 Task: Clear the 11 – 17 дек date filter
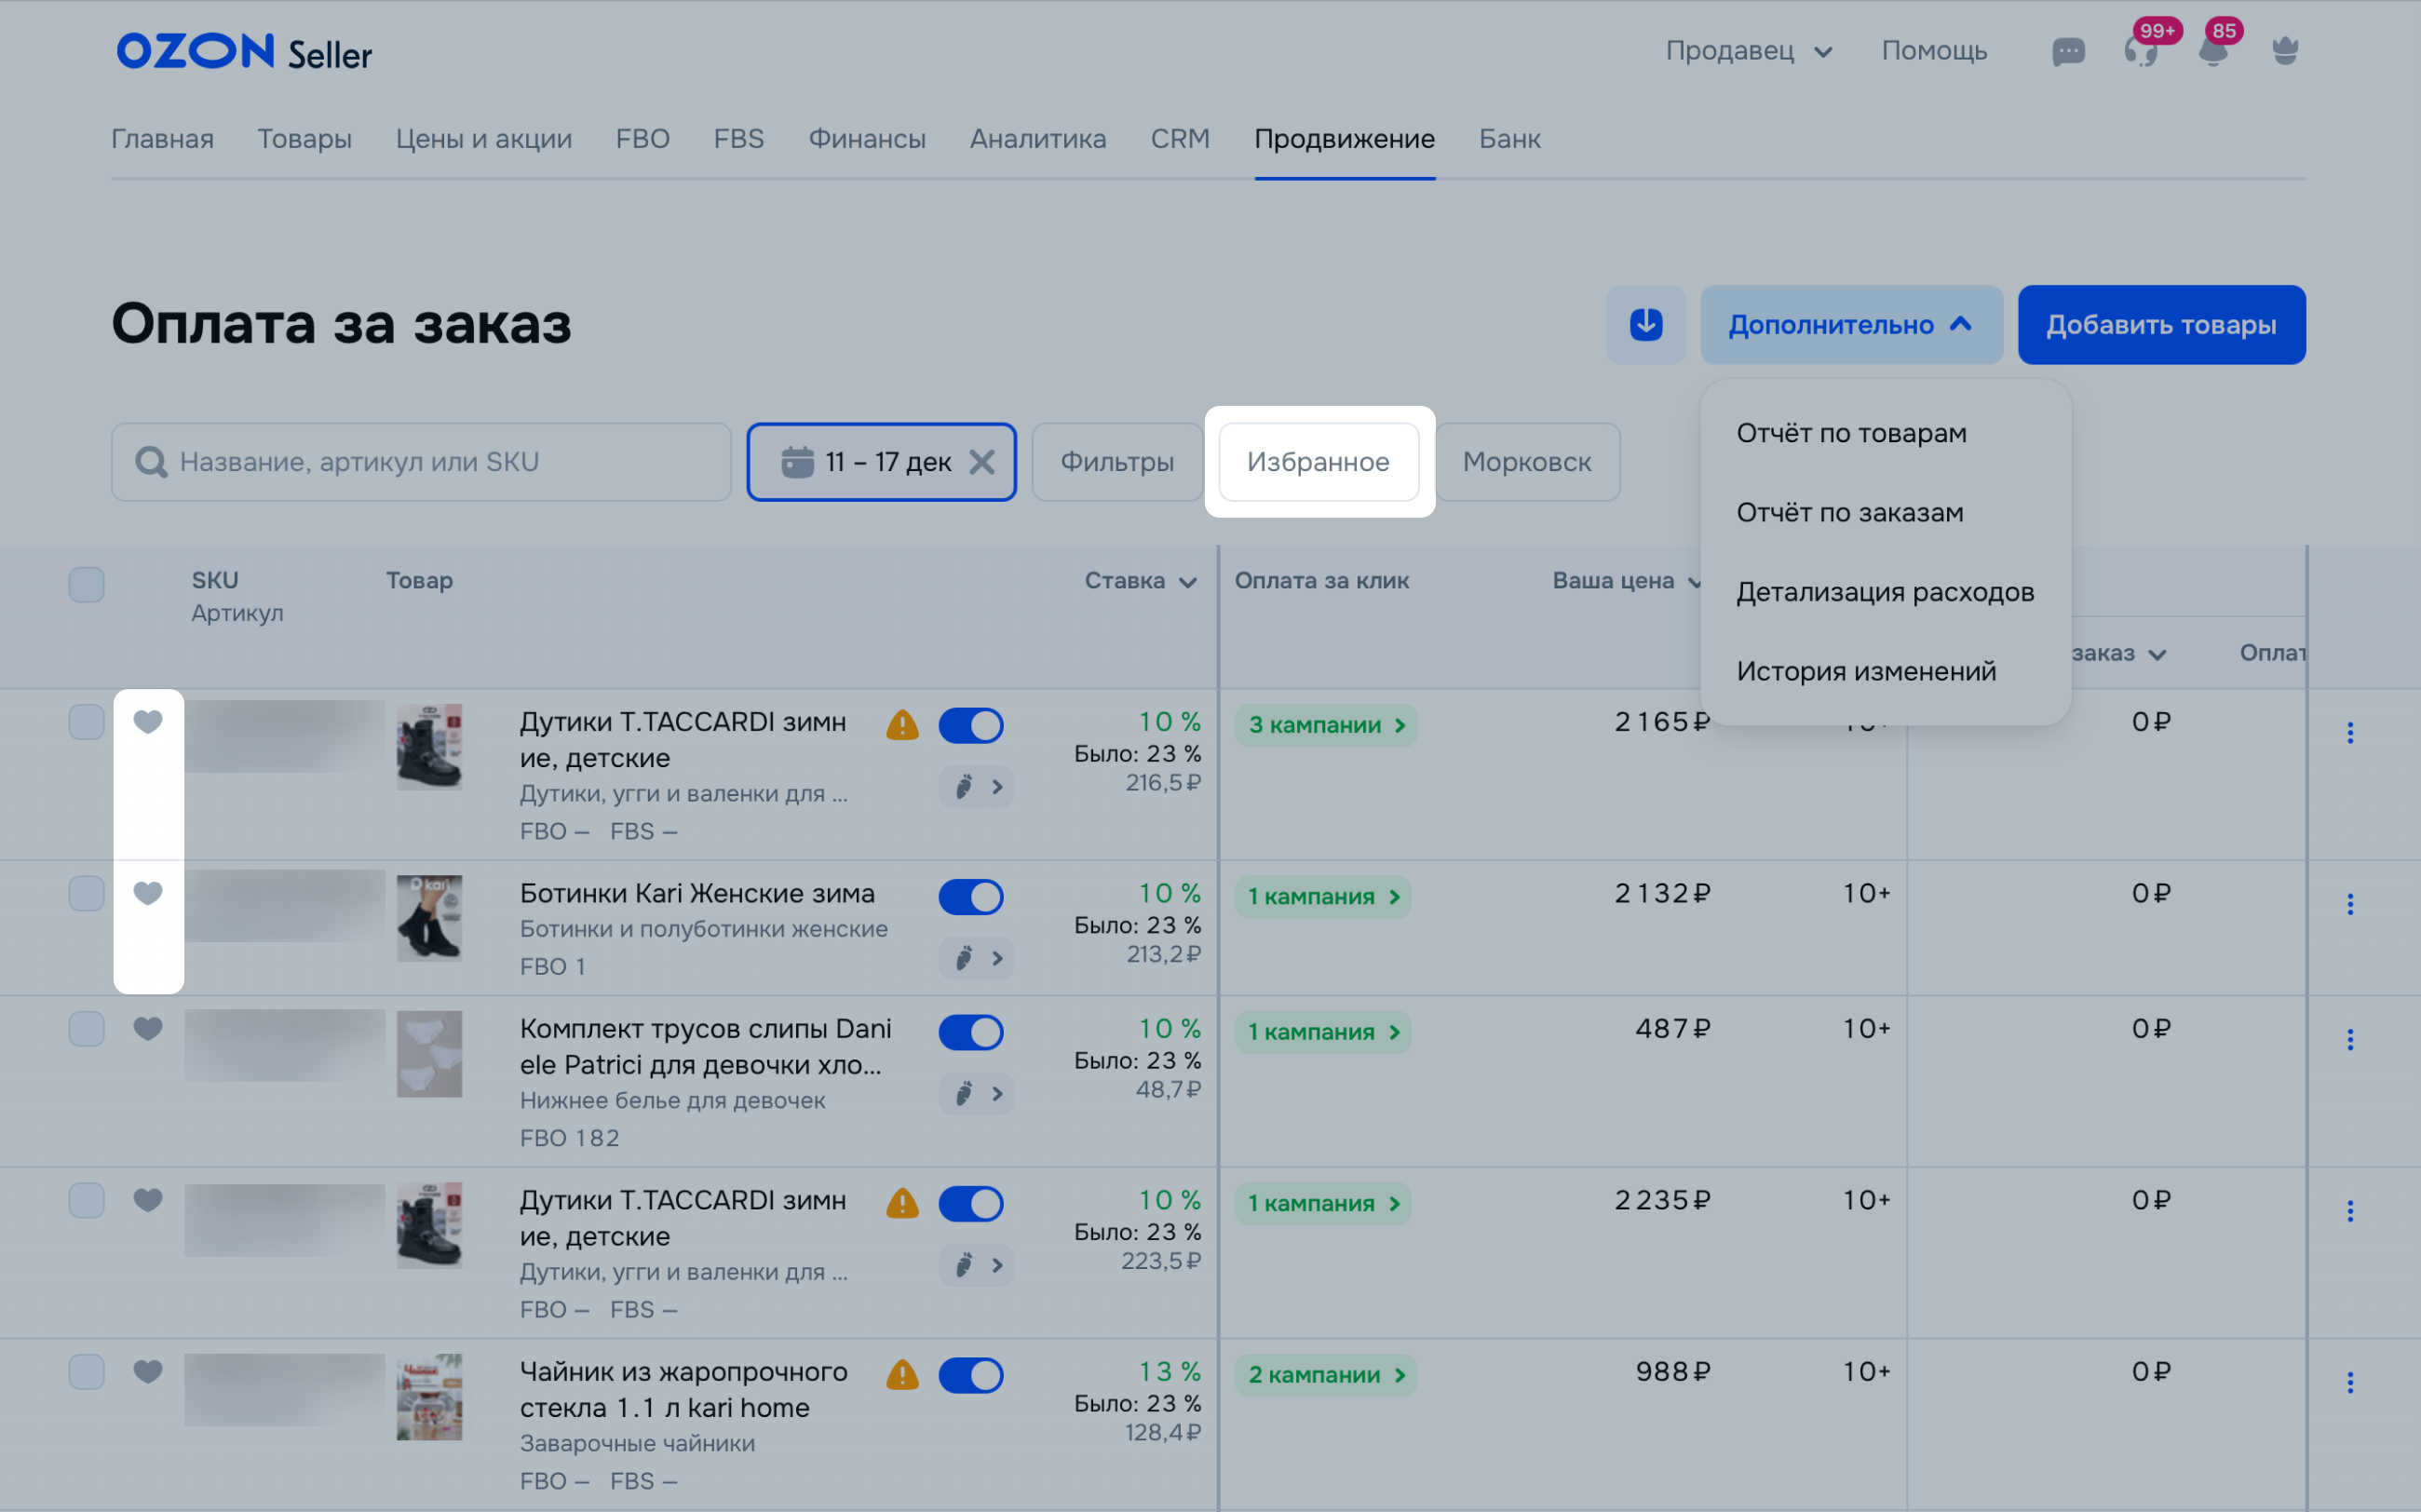tap(982, 462)
